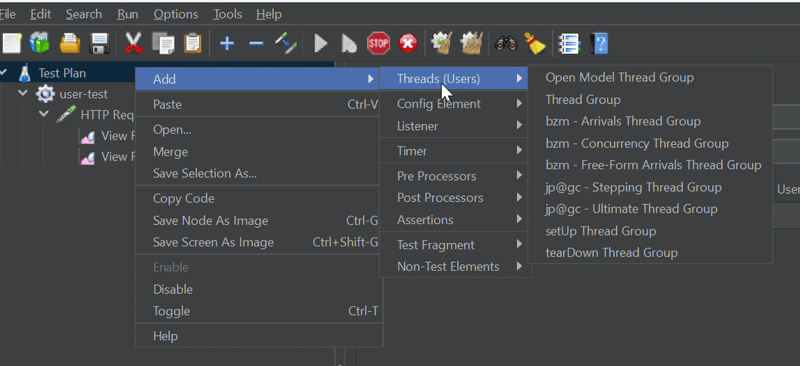This screenshot has width=800, height=366.
Task: Expand the Test Fragment submenu
Action: [455, 245]
